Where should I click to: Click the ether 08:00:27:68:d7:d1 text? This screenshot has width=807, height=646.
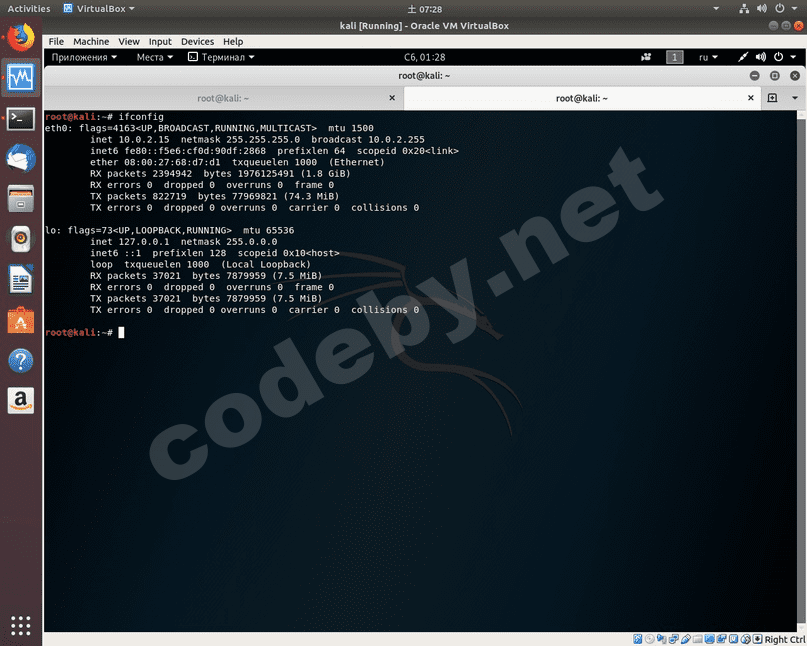pyautogui.click(x=155, y=162)
